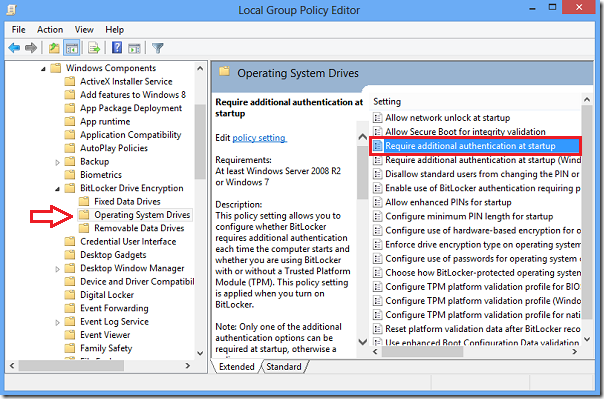Click policy icon beside Allow network unlock at startup
Viewport: 604px width, 399px height.
pyautogui.click(x=378, y=117)
